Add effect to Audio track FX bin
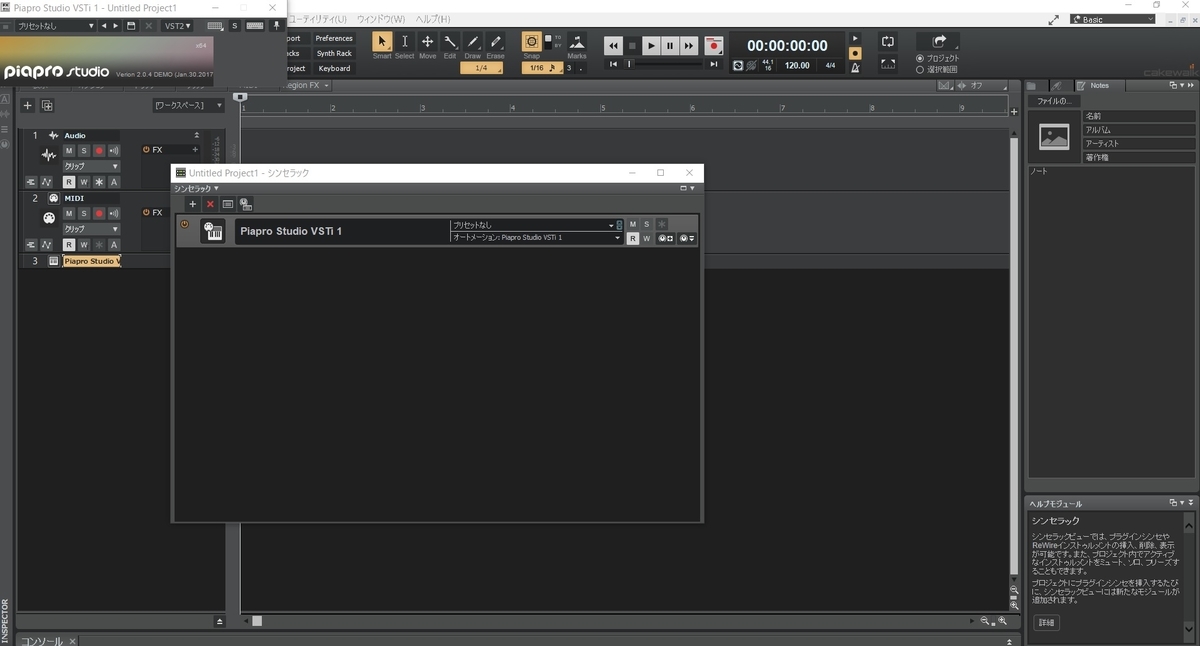1200x646 pixels. pyautogui.click(x=195, y=150)
